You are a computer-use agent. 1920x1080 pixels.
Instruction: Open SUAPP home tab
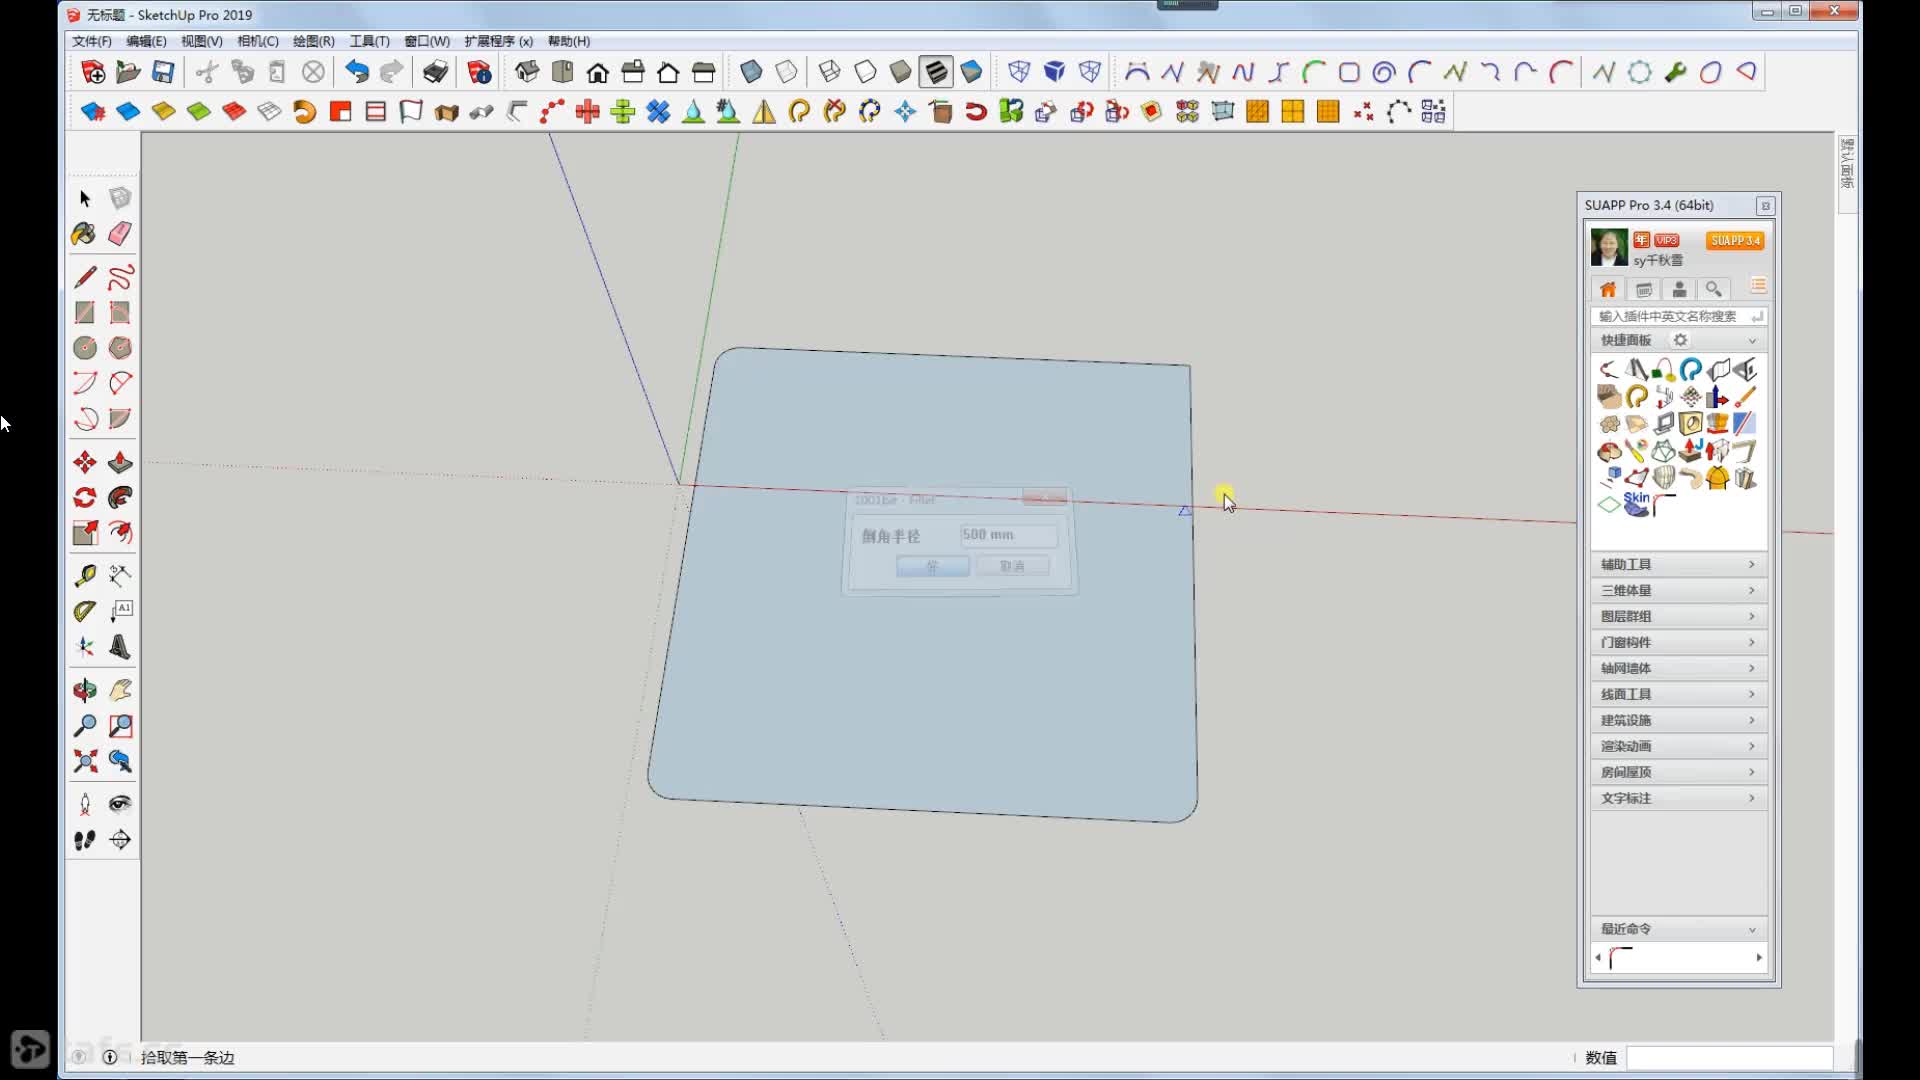click(x=1608, y=289)
